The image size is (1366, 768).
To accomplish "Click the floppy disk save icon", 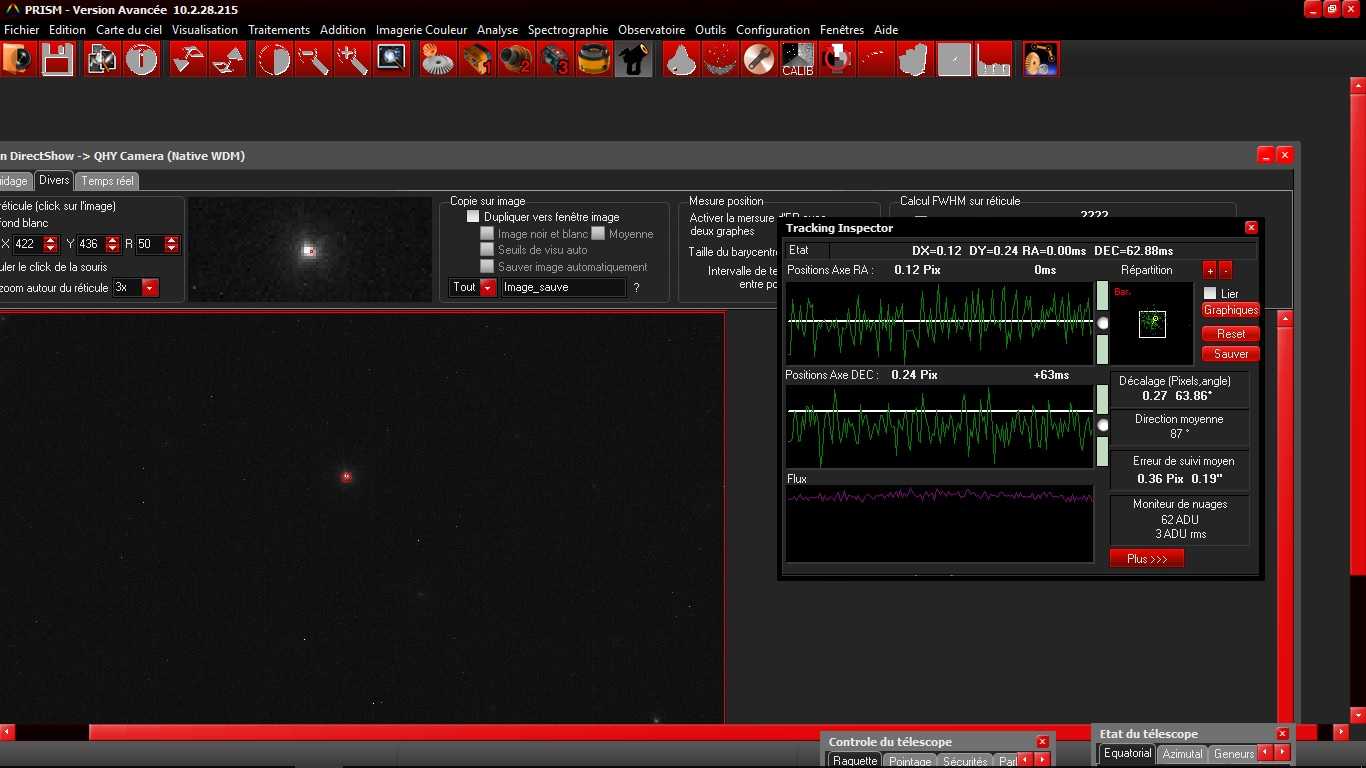I will (57, 60).
